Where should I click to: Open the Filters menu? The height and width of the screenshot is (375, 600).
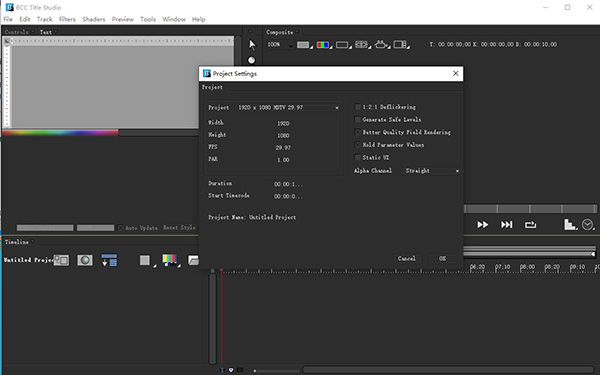click(x=67, y=19)
